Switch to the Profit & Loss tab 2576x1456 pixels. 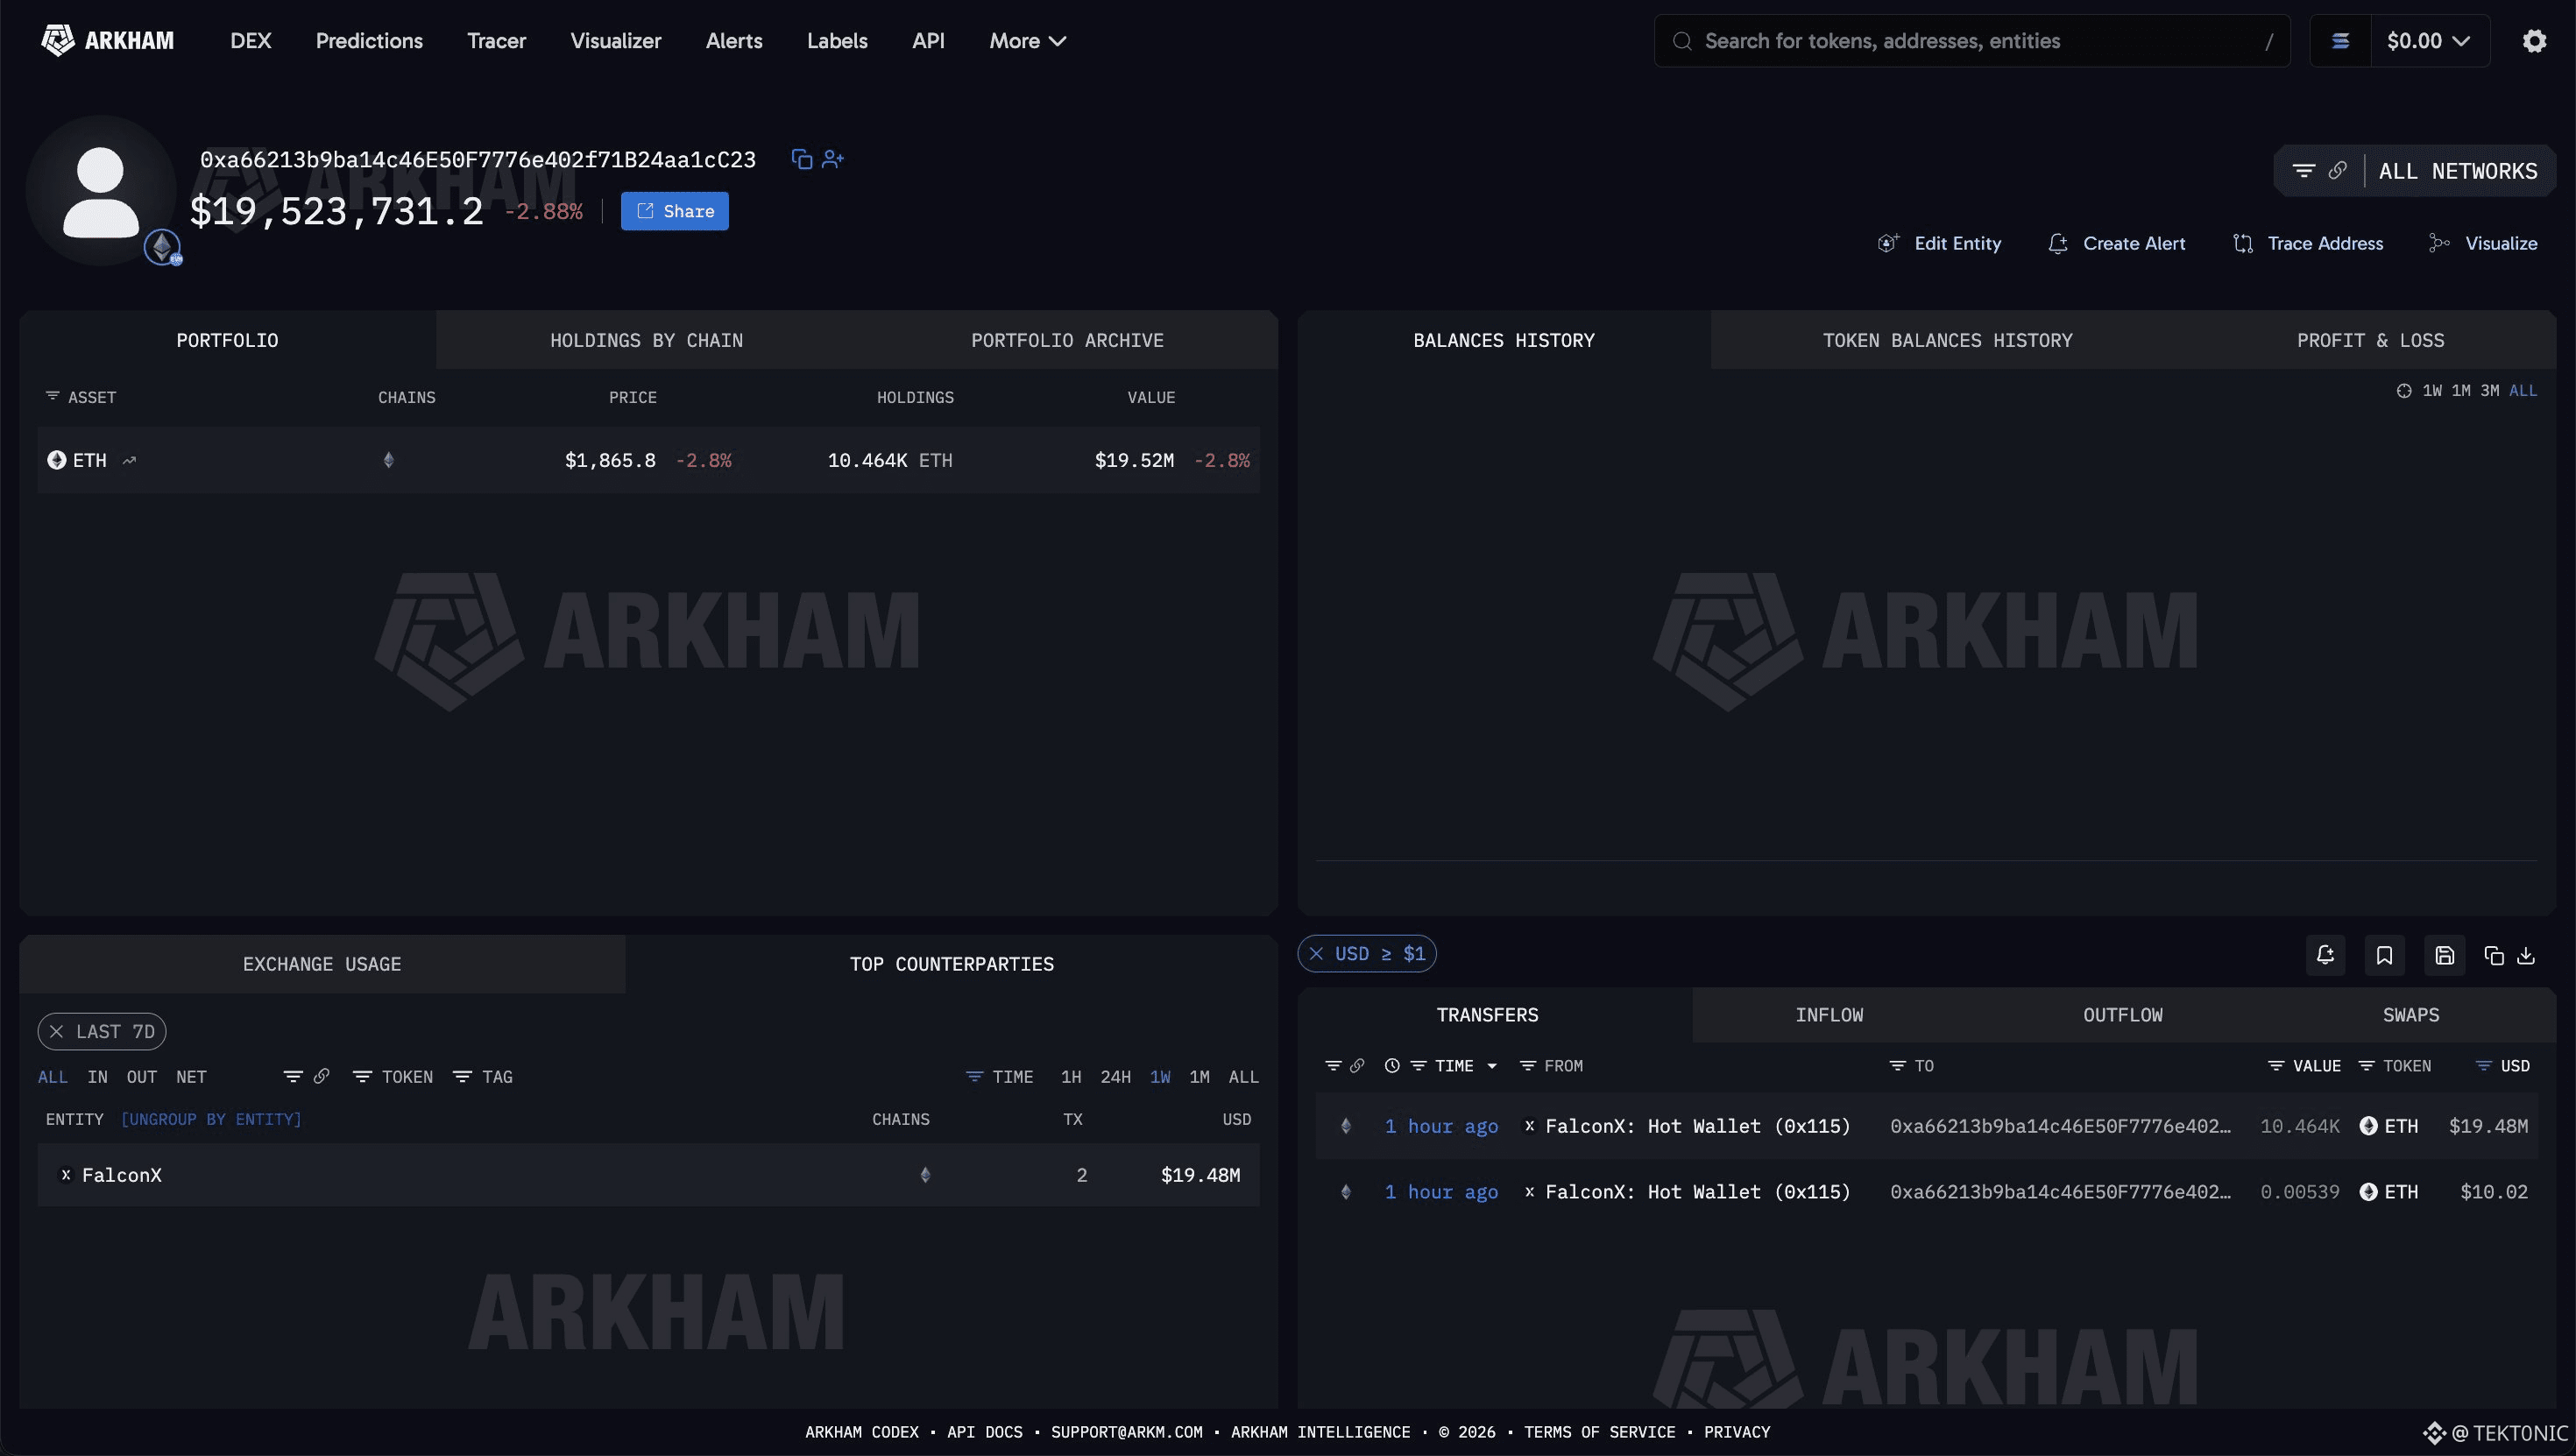2370,340
